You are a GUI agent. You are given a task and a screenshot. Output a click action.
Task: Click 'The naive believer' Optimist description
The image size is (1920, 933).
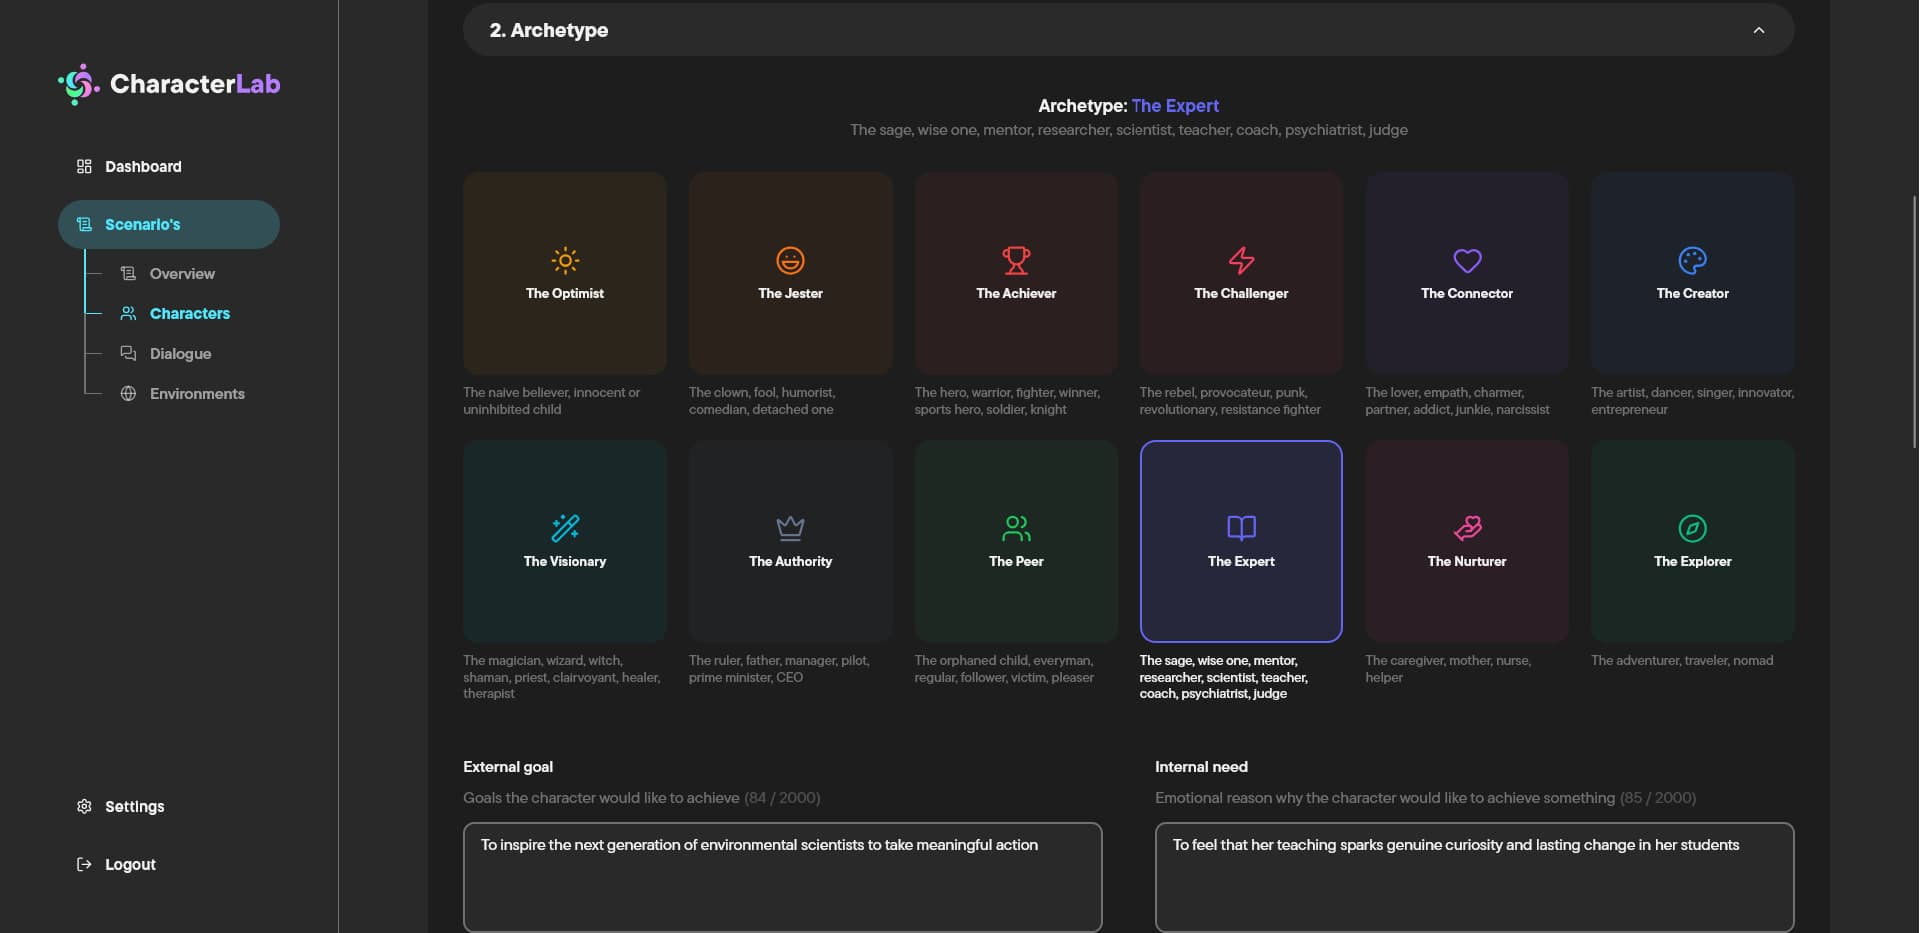(x=552, y=400)
